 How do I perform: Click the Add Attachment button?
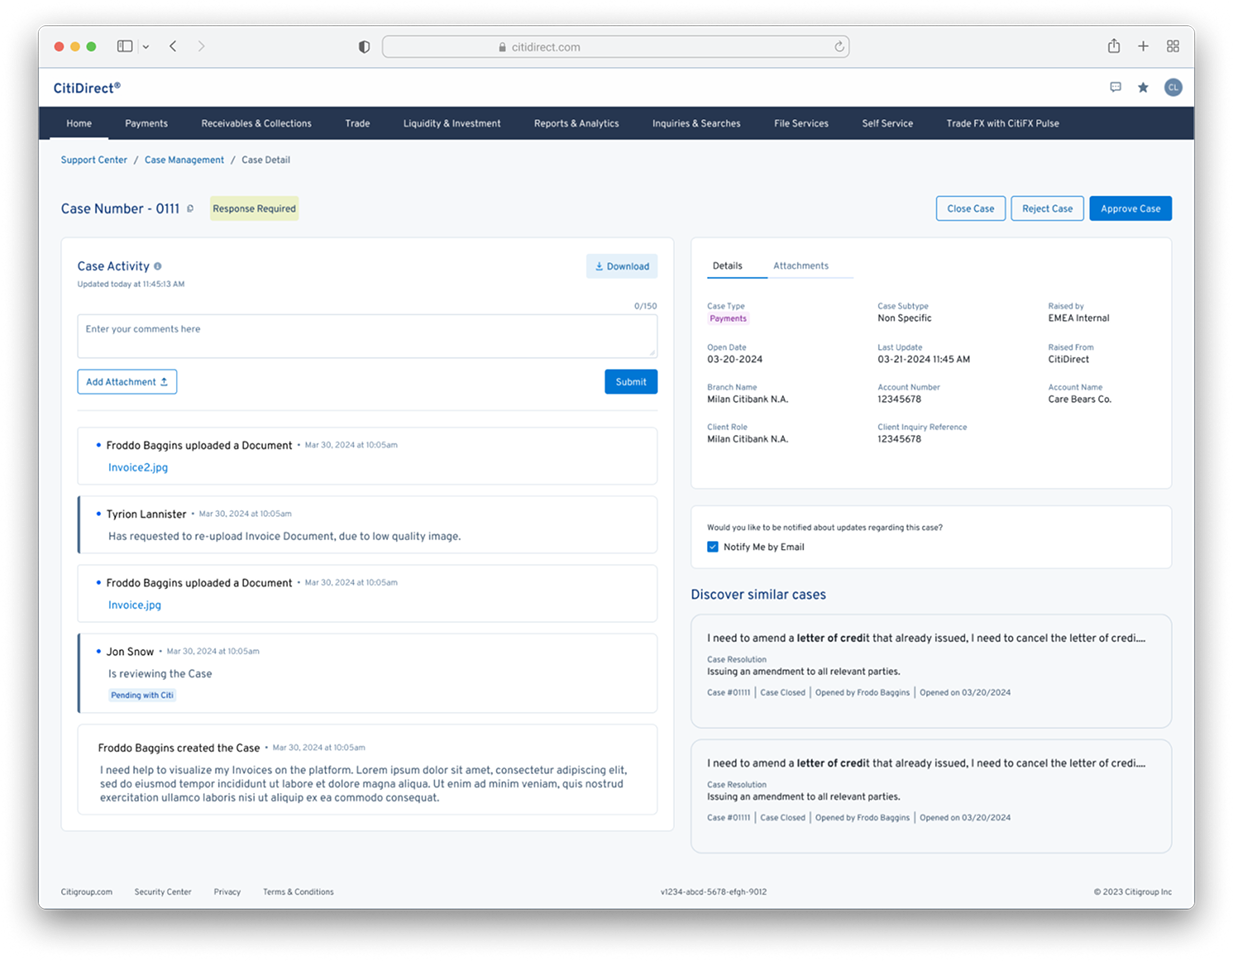(x=127, y=382)
